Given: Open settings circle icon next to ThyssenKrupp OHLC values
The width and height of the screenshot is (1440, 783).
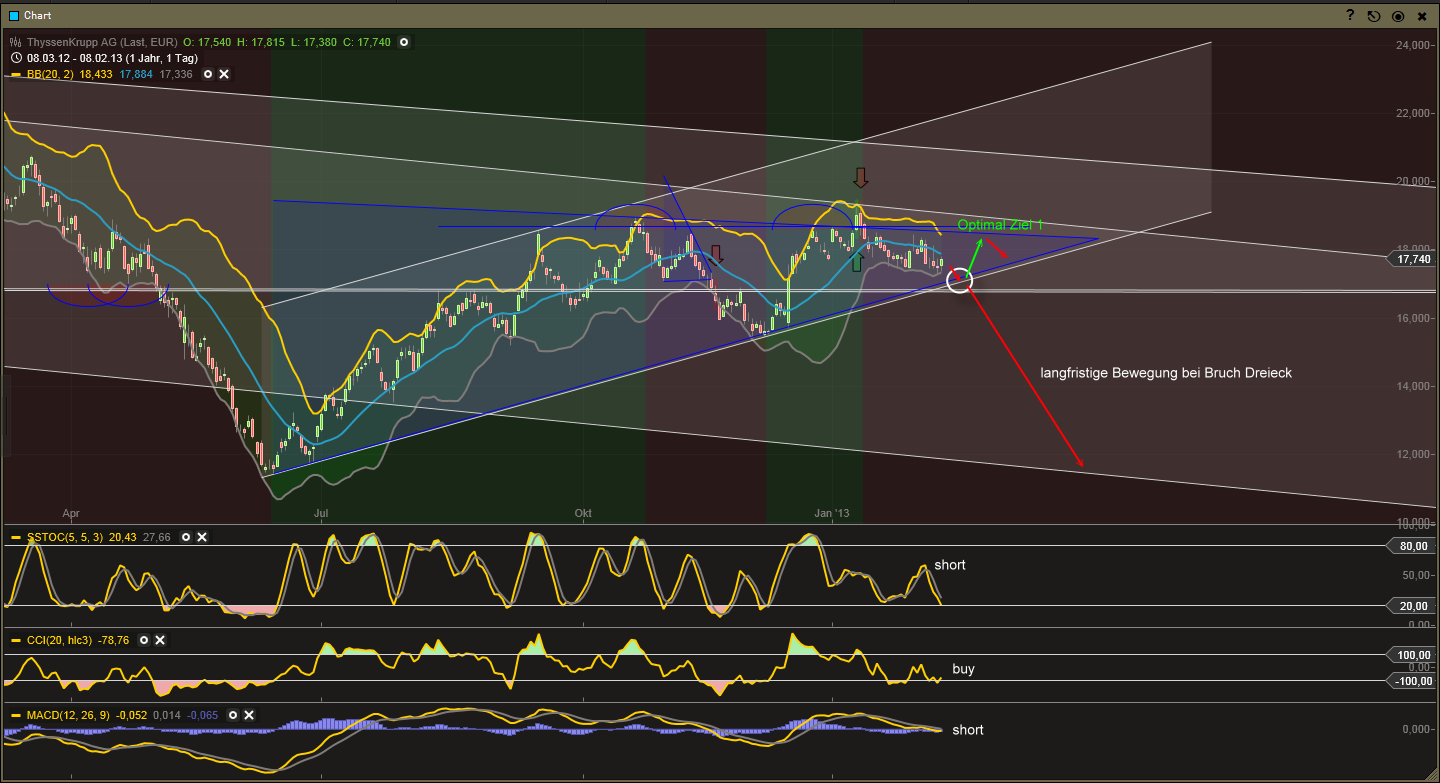Looking at the screenshot, I should (x=404, y=43).
